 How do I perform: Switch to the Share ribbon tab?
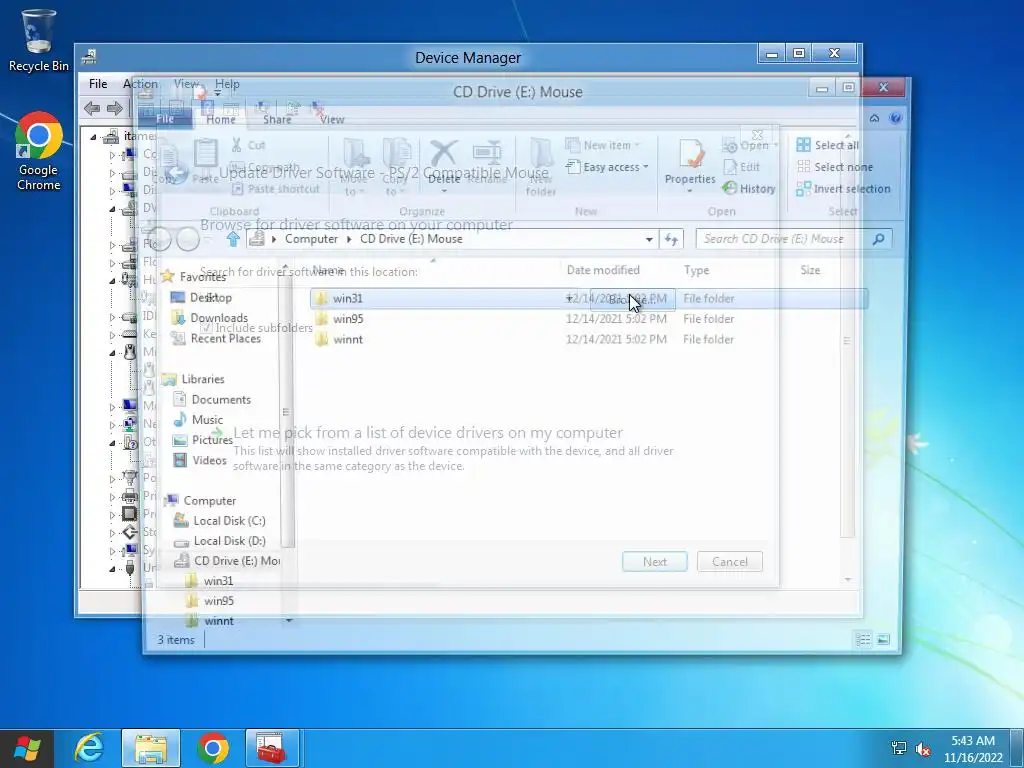pos(277,119)
